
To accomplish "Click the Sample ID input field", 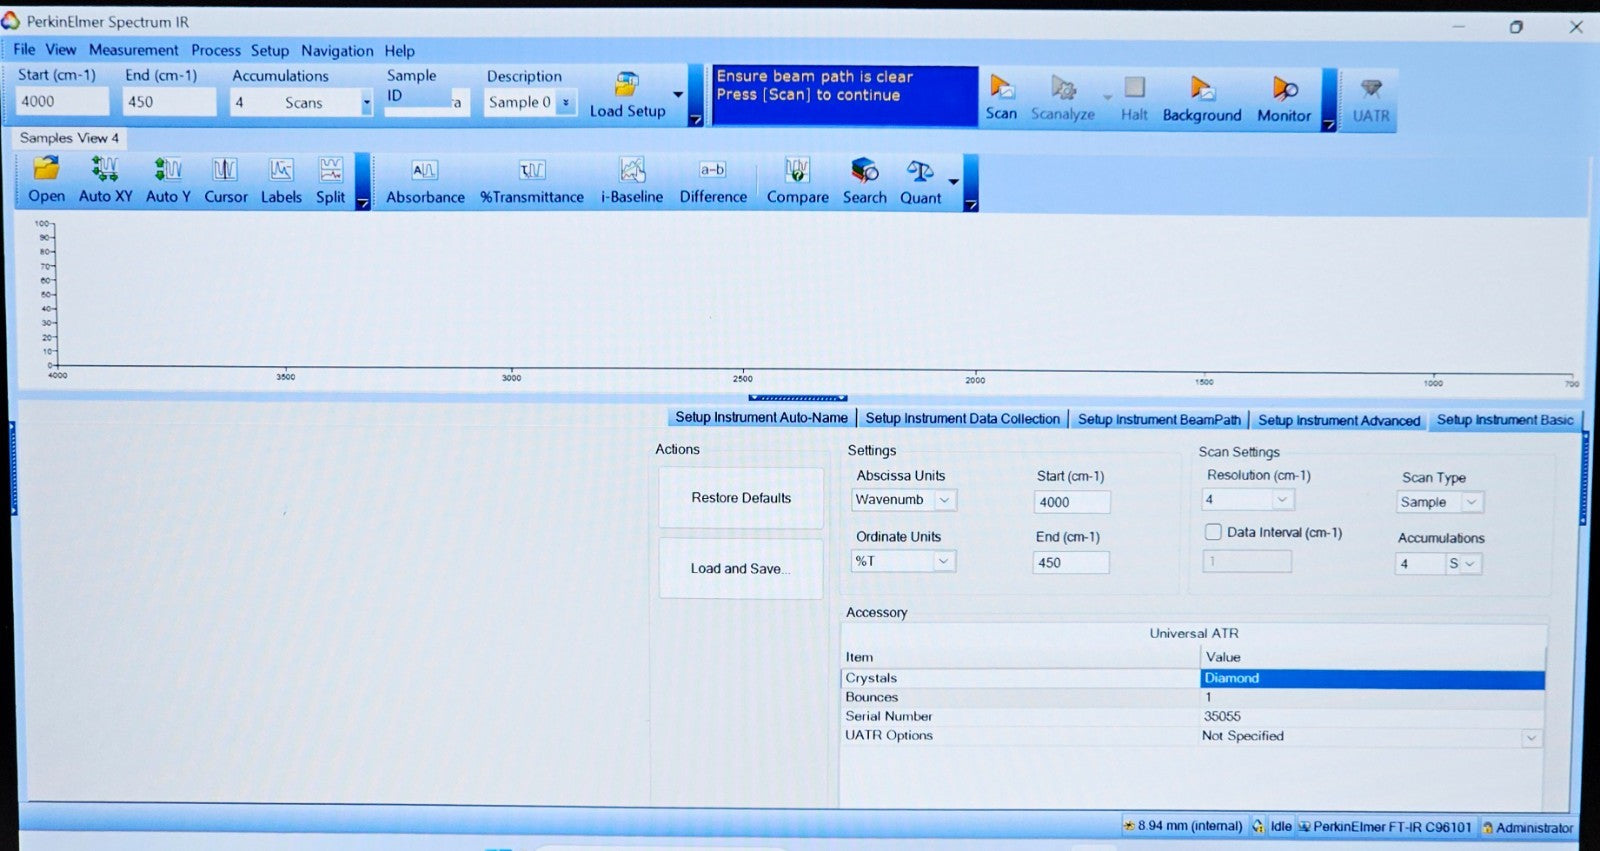I will click(427, 102).
